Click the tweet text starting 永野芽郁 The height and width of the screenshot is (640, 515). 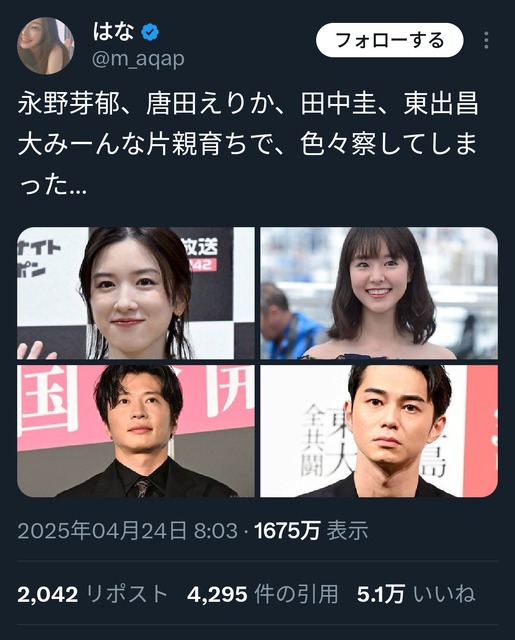(248, 146)
